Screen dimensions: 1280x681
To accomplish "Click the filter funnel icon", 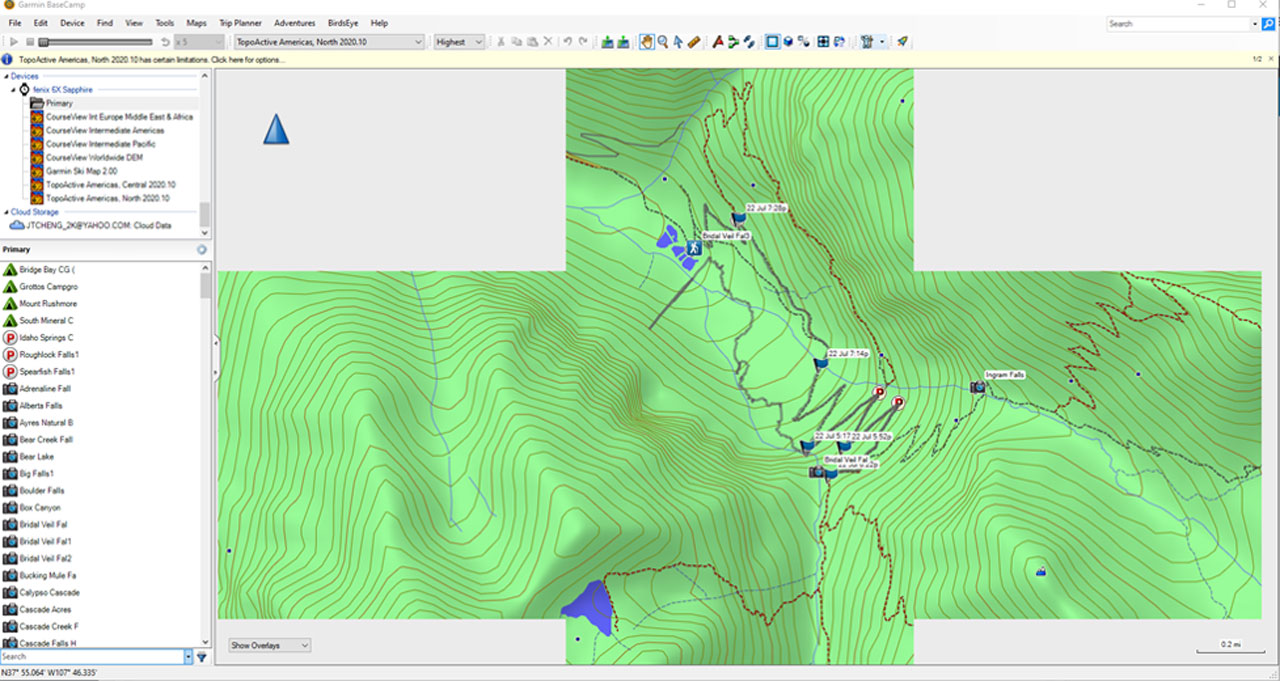I will (201, 657).
